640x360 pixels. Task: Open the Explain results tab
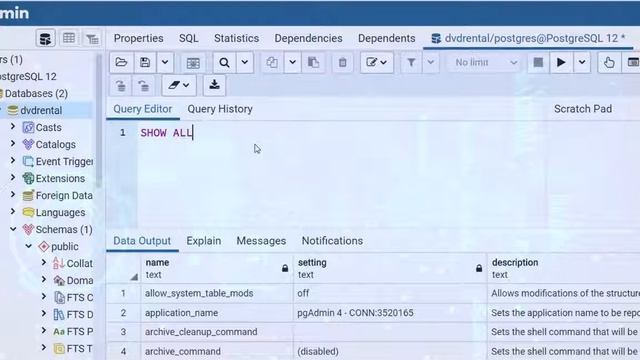[x=204, y=241]
